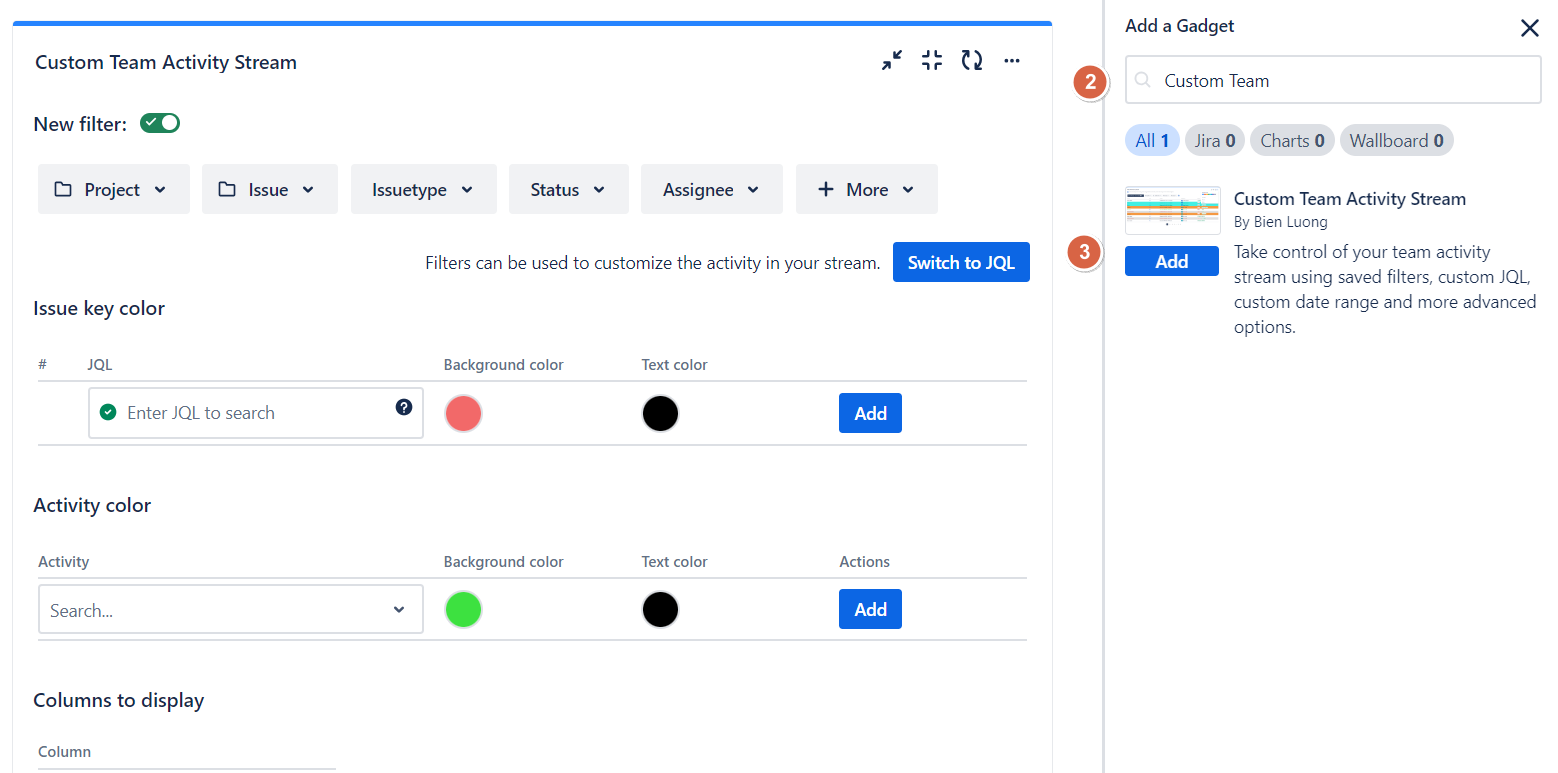The height and width of the screenshot is (773, 1558).
Task: Click the search magnifier icon in gadget search
Action: 1144,81
